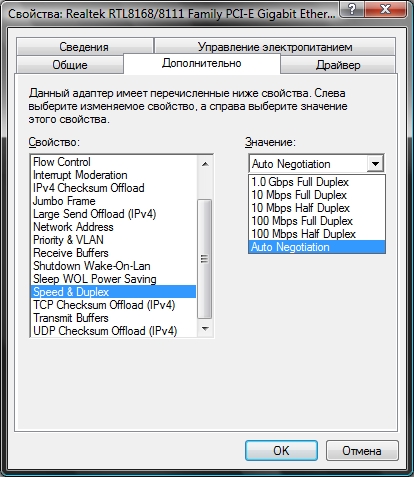
Task: Switch to the Общие tab
Action: pyautogui.click(x=70, y=64)
